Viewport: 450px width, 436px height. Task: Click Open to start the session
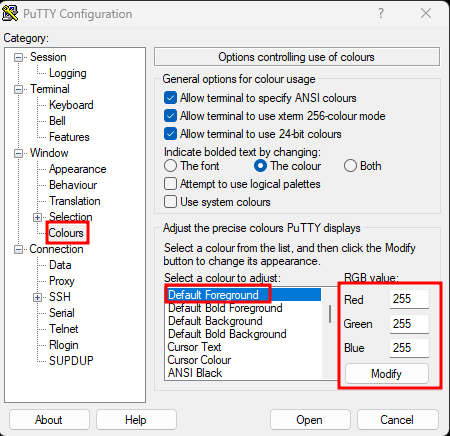coord(310,420)
